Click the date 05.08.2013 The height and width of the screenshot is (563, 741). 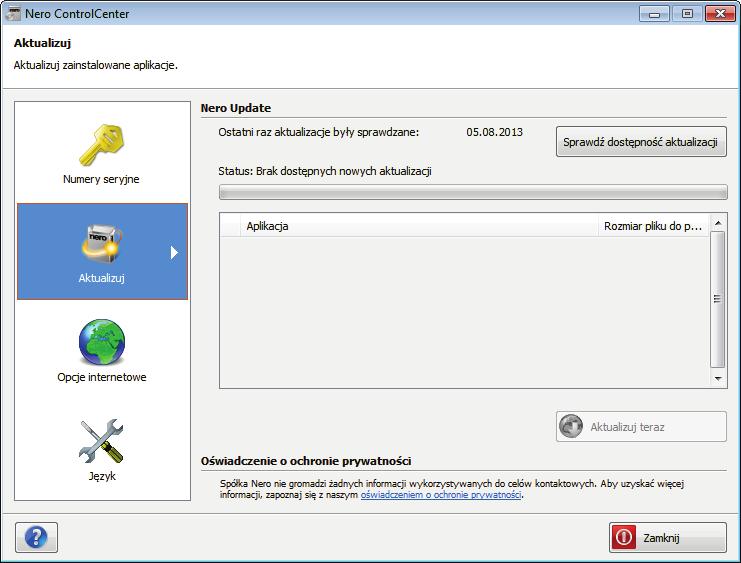(x=494, y=132)
